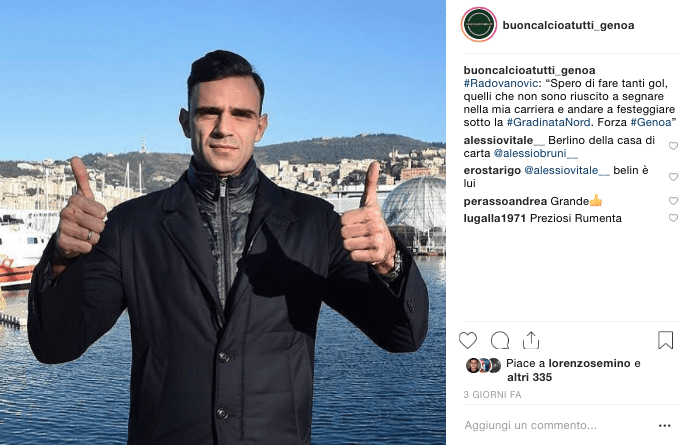Like alessiovitale__'s comment

pos(673,146)
